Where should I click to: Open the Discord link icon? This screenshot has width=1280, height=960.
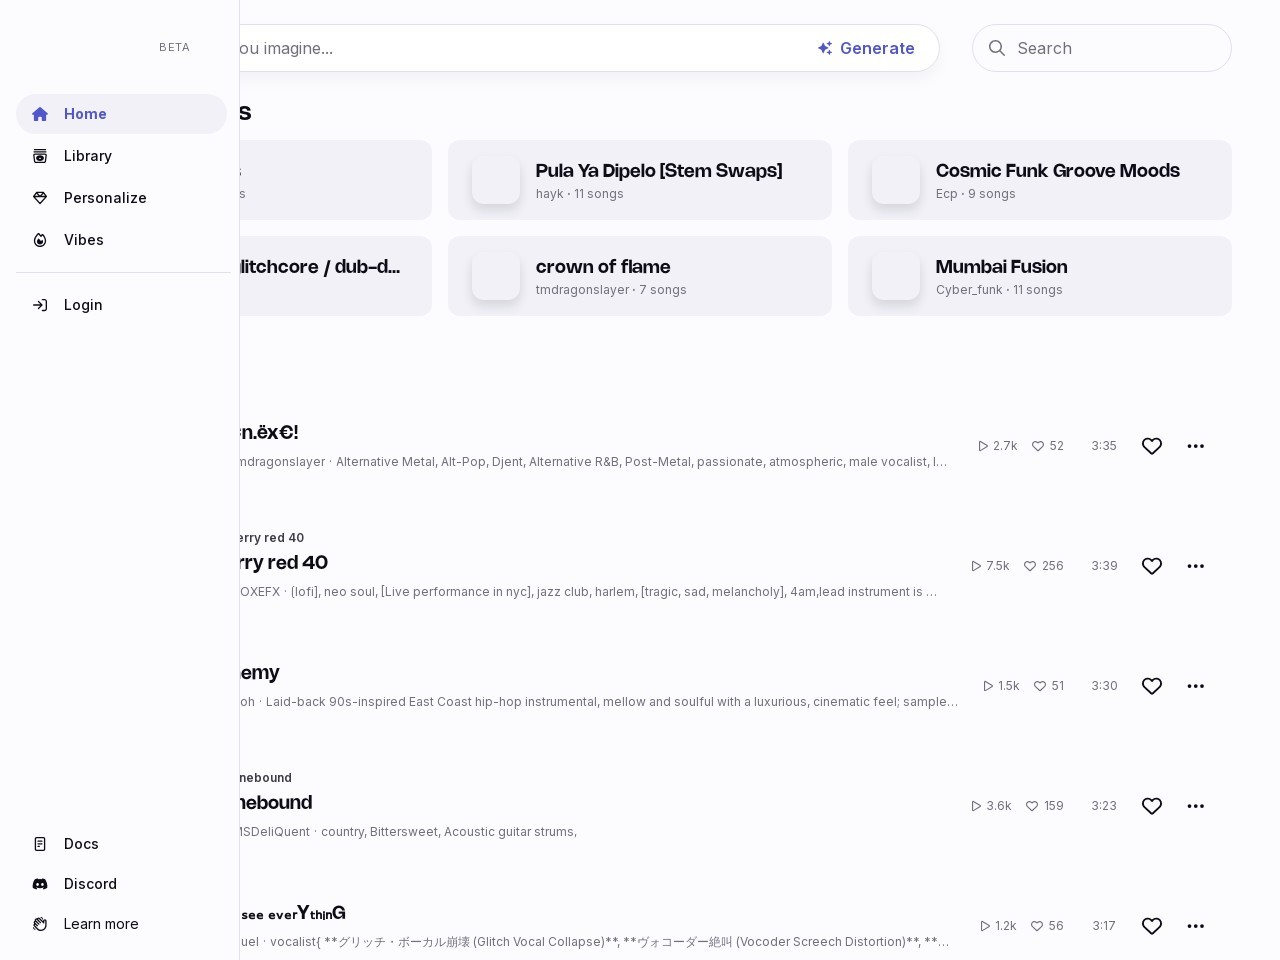click(40, 884)
